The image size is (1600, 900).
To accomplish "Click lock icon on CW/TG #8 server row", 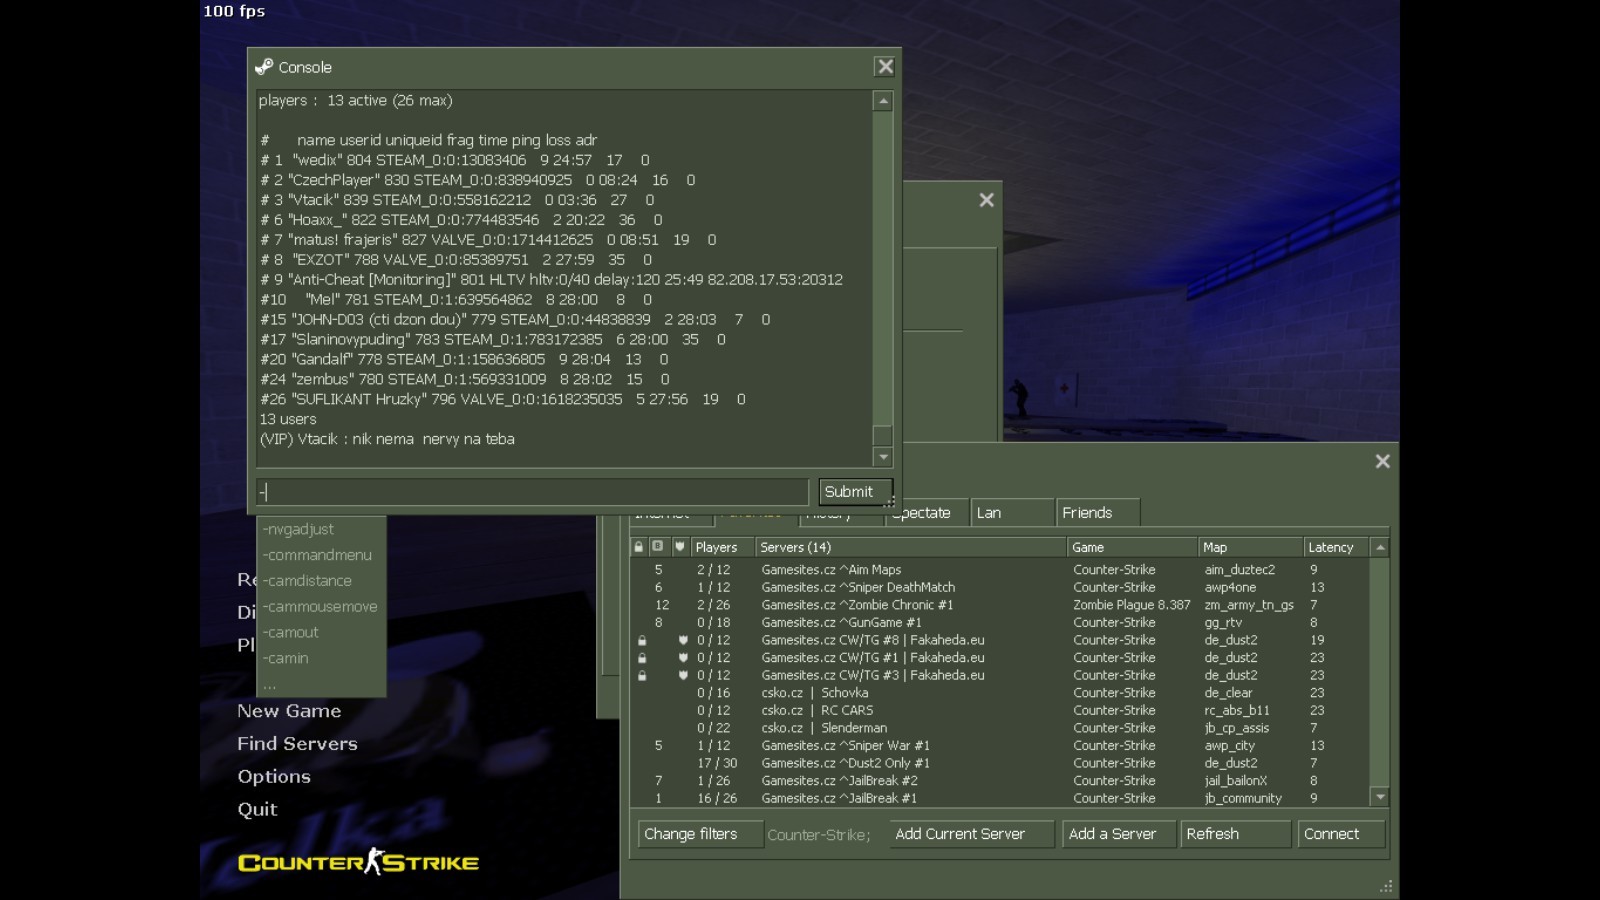I will pos(642,640).
